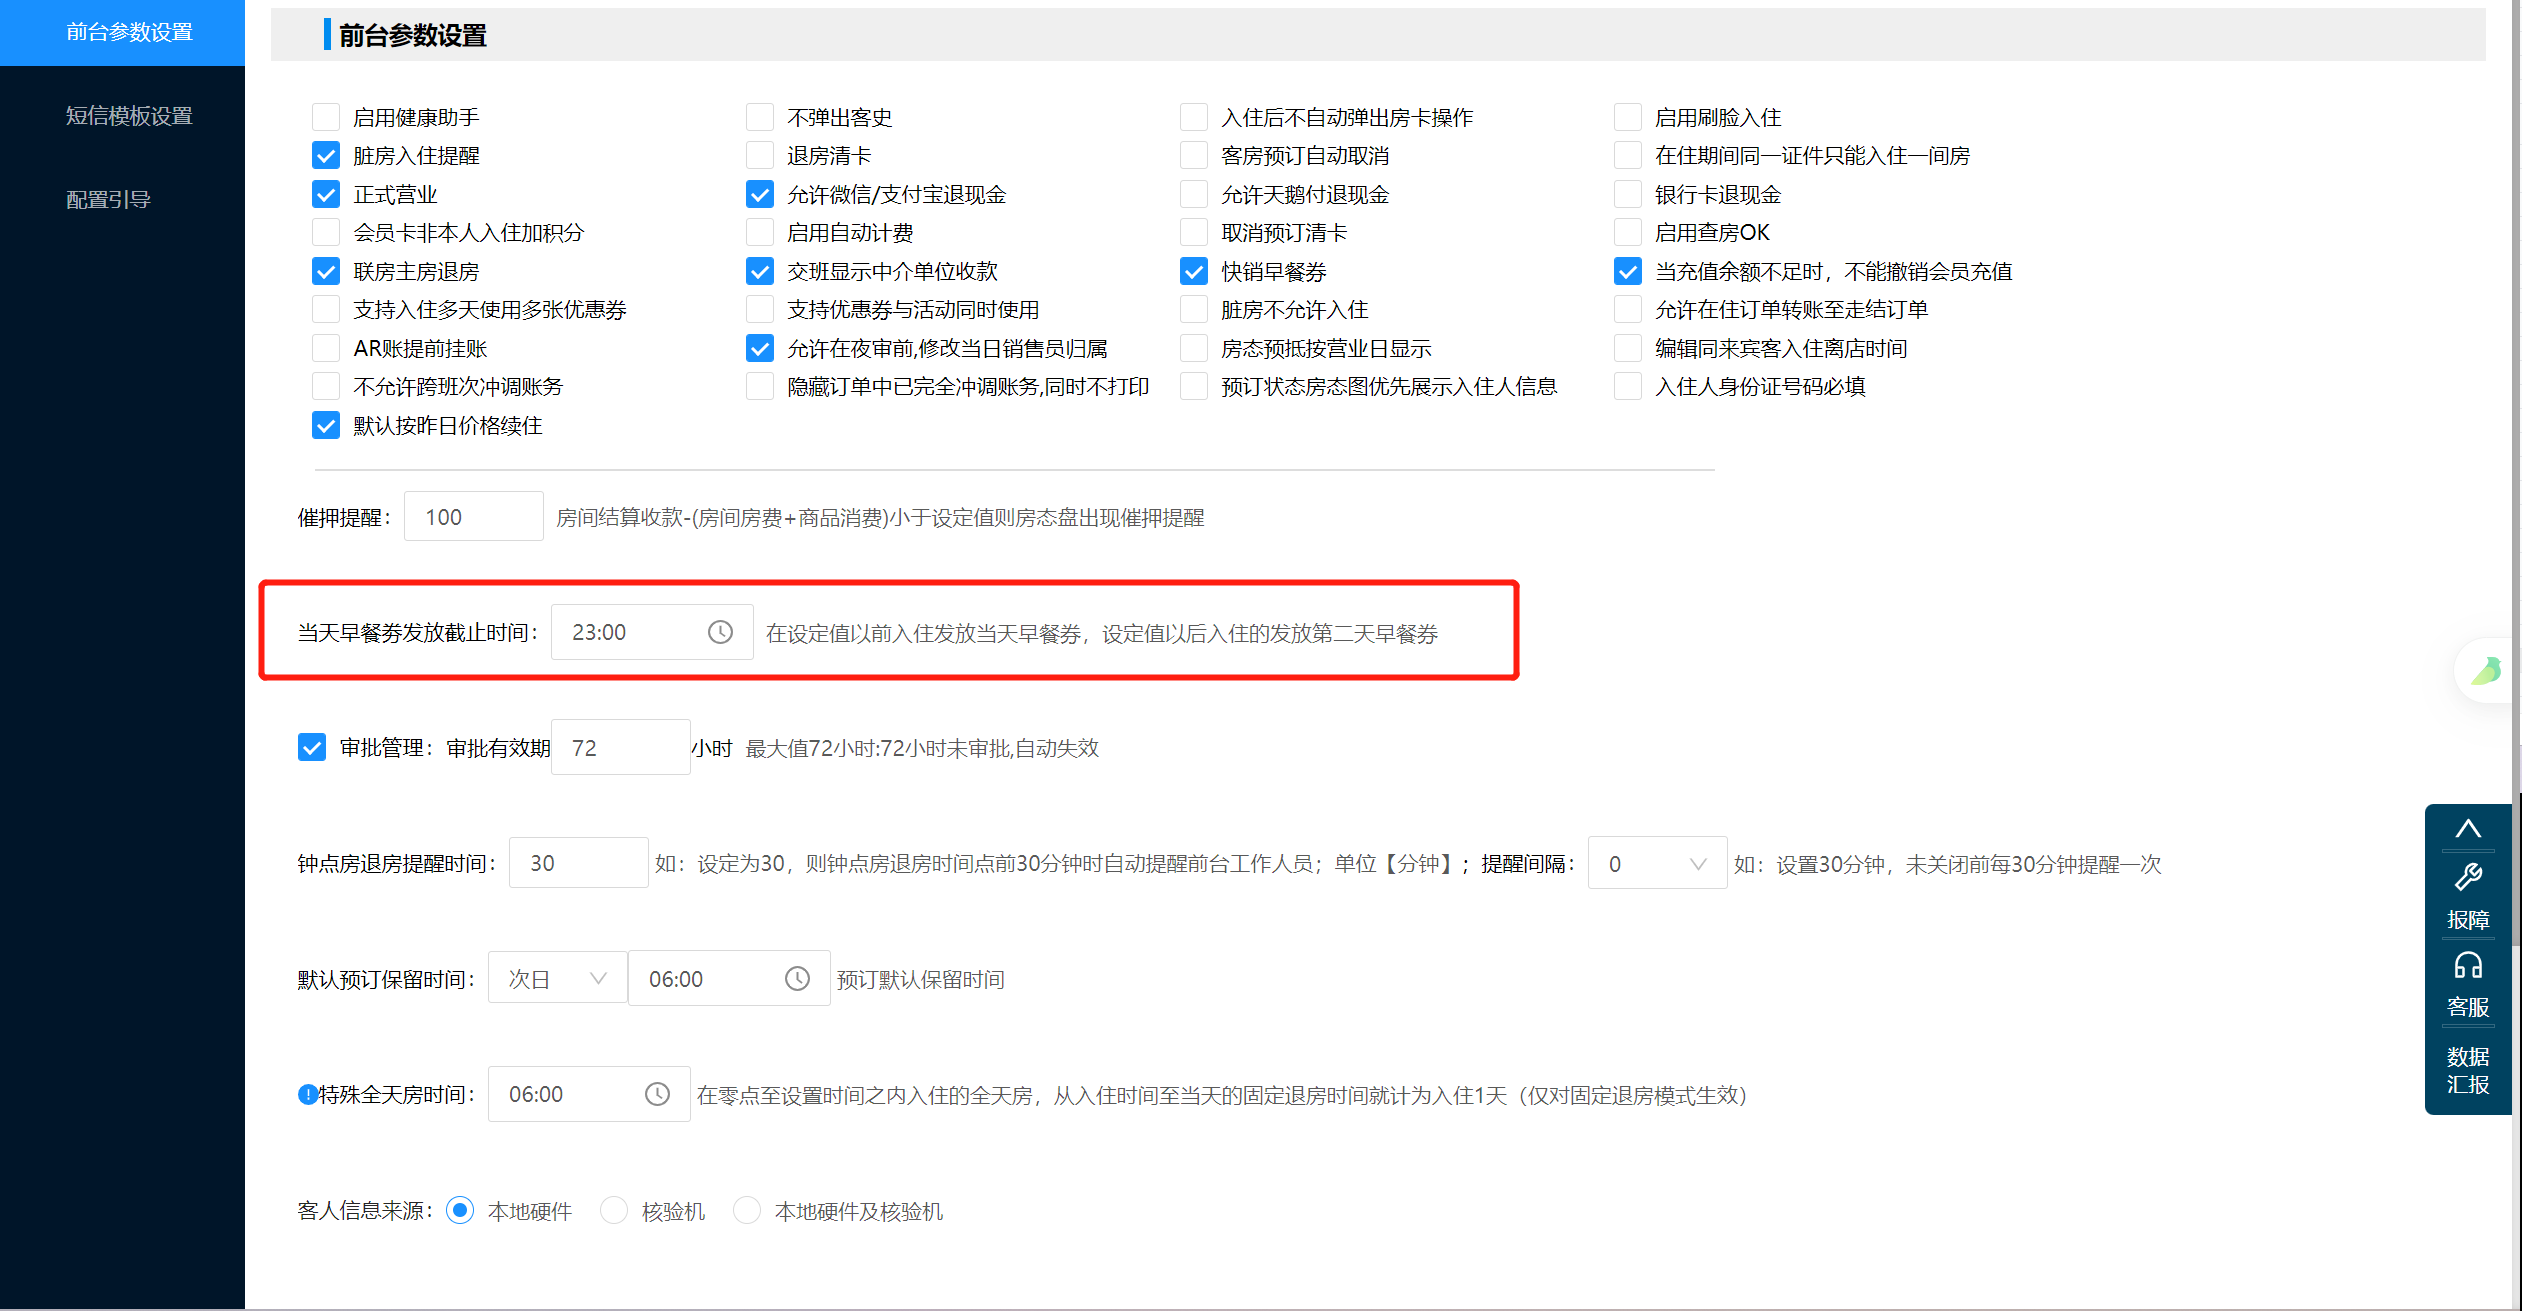Viewport: 2522px width, 1311px height.
Task: Check 脏房不允许入住
Action: [1194, 309]
